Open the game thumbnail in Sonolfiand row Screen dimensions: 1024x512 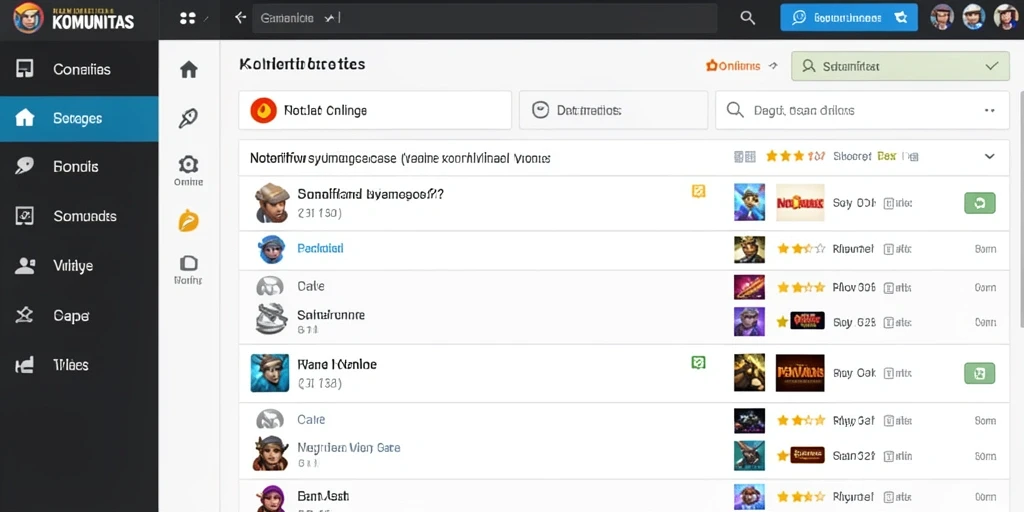click(749, 202)
